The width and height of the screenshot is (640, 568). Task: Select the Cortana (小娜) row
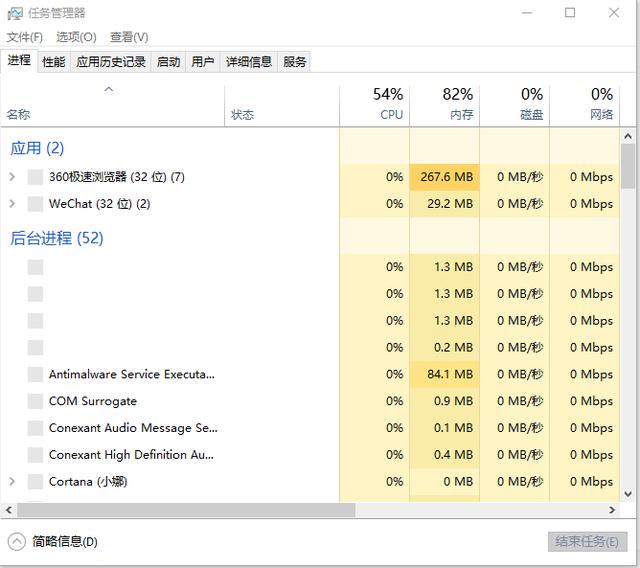[310, 481]
